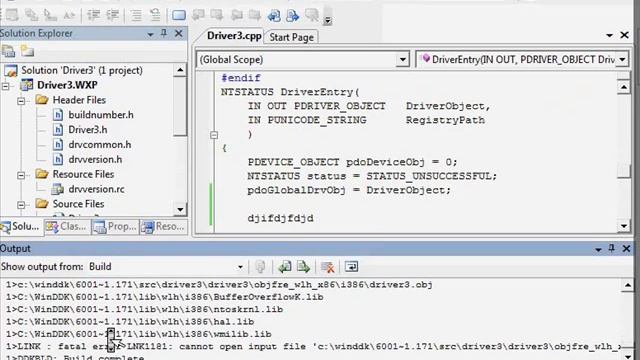Toggle a bookmark with the blue rectangle icon
Image resolution: width=640 pixels, height=360 pixels.
pos(179,16)
